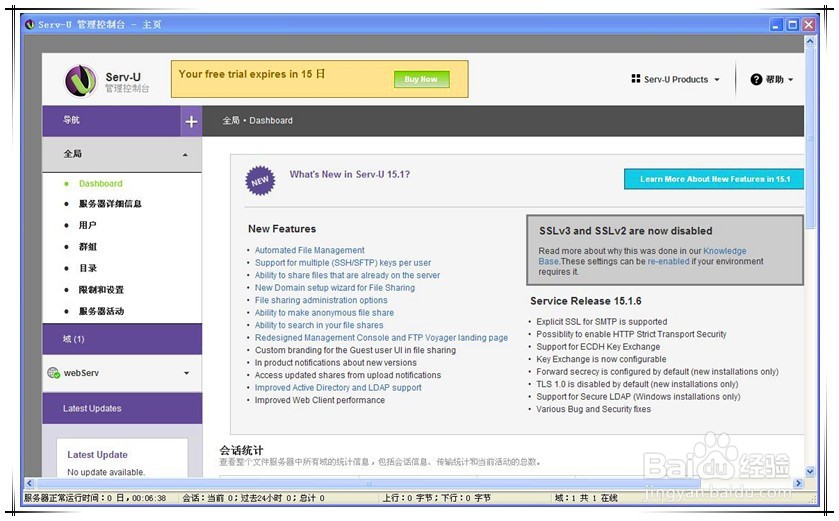Click the Serv-U Products grid icon

636,79
